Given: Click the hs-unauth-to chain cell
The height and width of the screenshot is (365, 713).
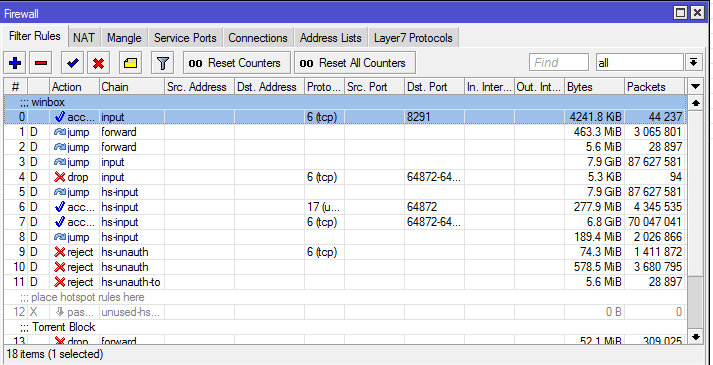Looking at the screenshot, I should tap(131, 282).
